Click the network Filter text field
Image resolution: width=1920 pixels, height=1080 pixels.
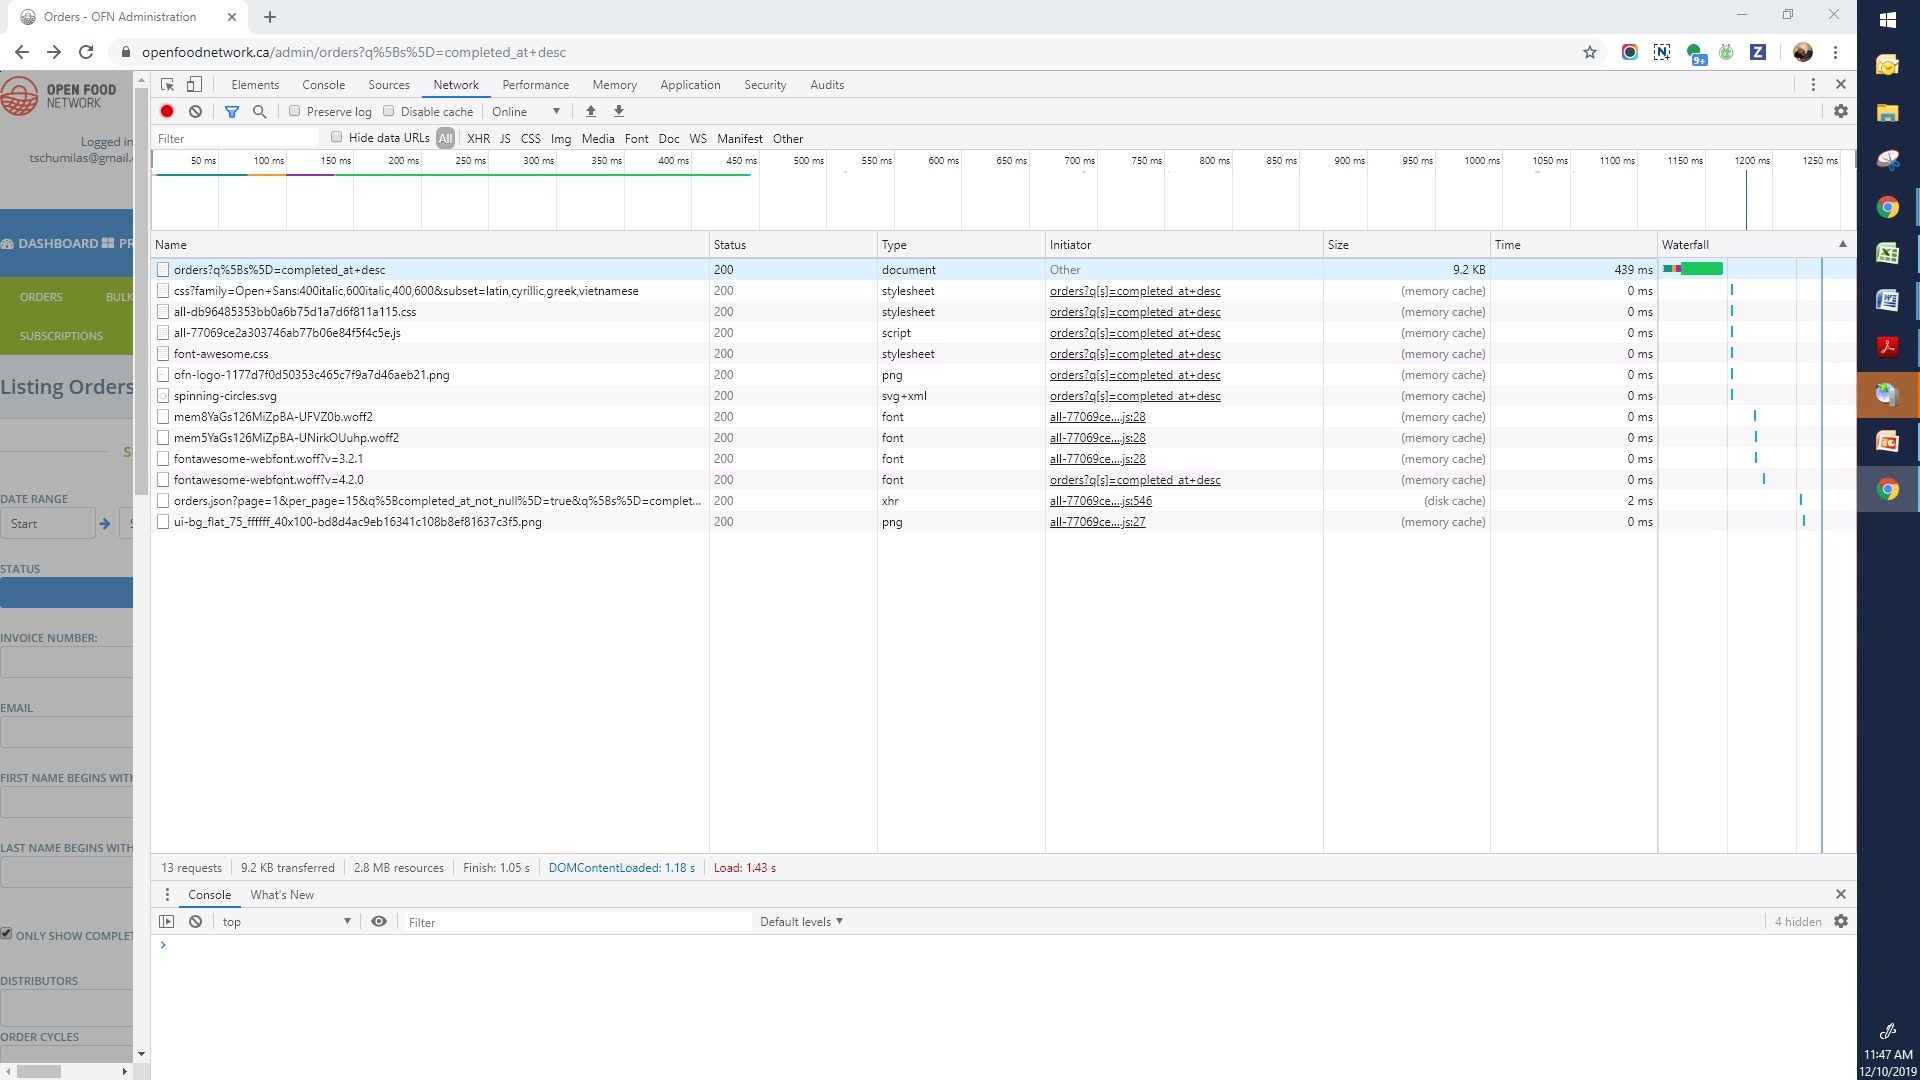point(236,139)
